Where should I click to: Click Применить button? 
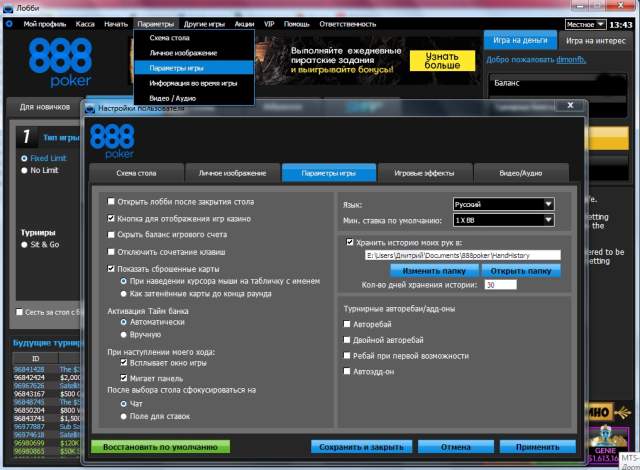(x=538, y=447)
